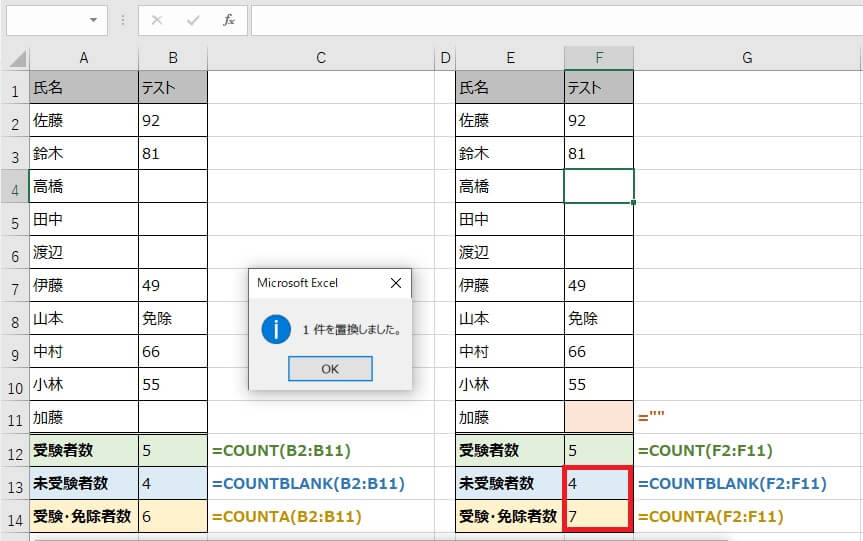Open the Name Box dropdown arrow

(x=93, y=20)
